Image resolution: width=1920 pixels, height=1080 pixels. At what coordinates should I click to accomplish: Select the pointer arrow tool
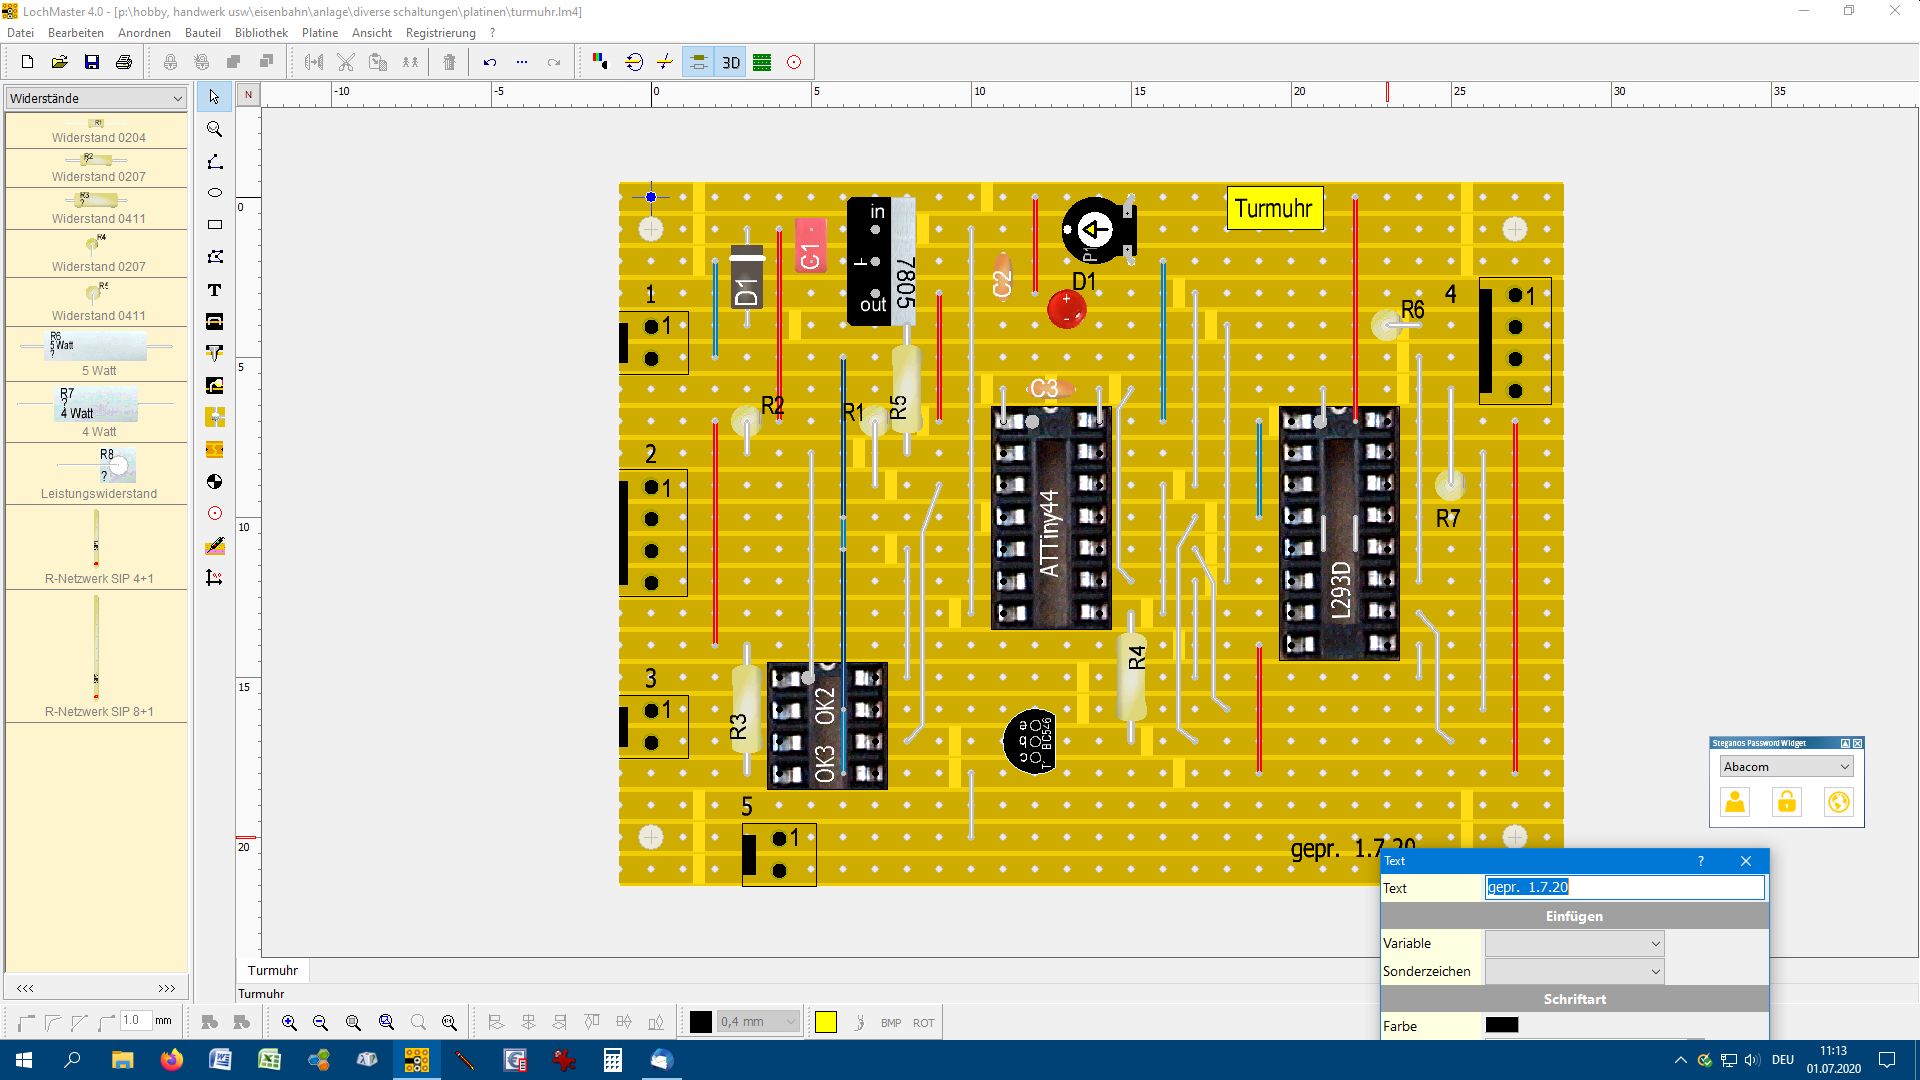point(214,97)
